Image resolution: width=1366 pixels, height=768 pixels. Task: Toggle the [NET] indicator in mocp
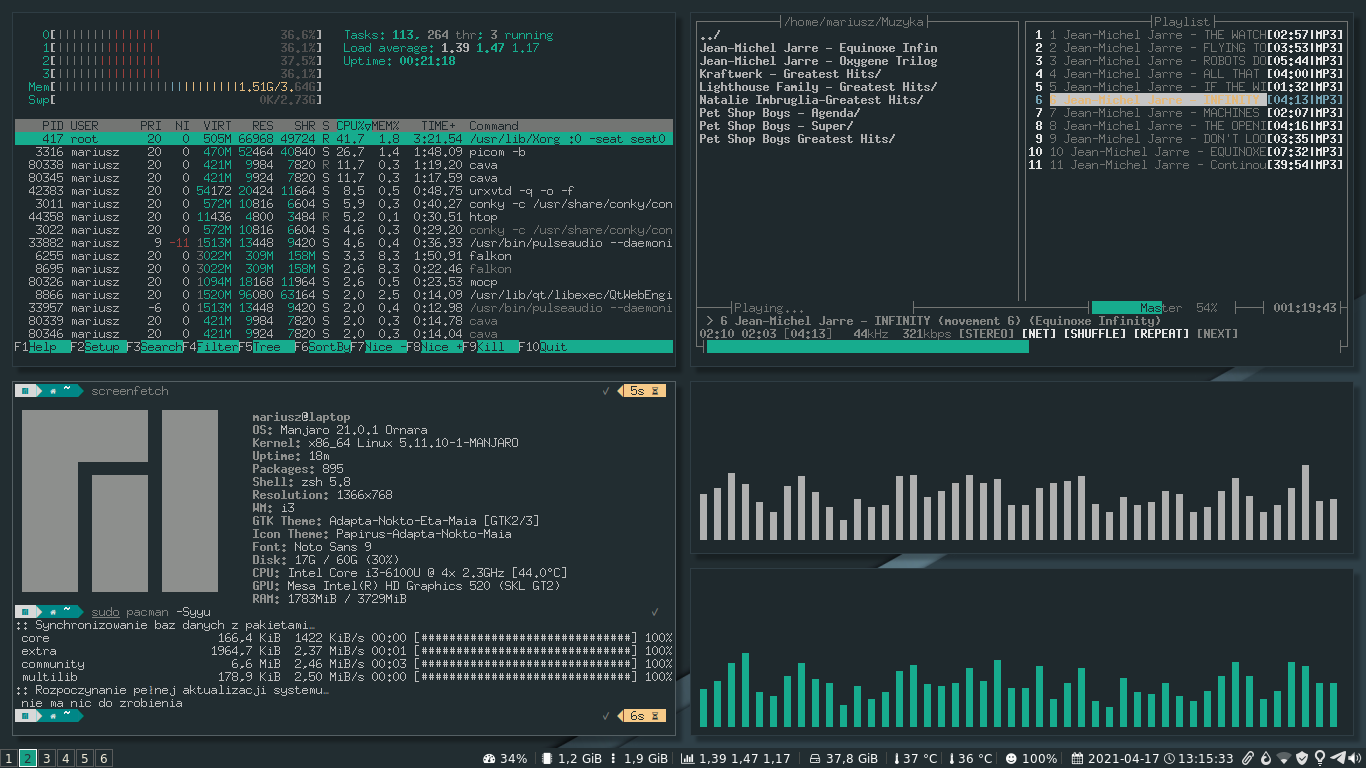pos(1039,333)
